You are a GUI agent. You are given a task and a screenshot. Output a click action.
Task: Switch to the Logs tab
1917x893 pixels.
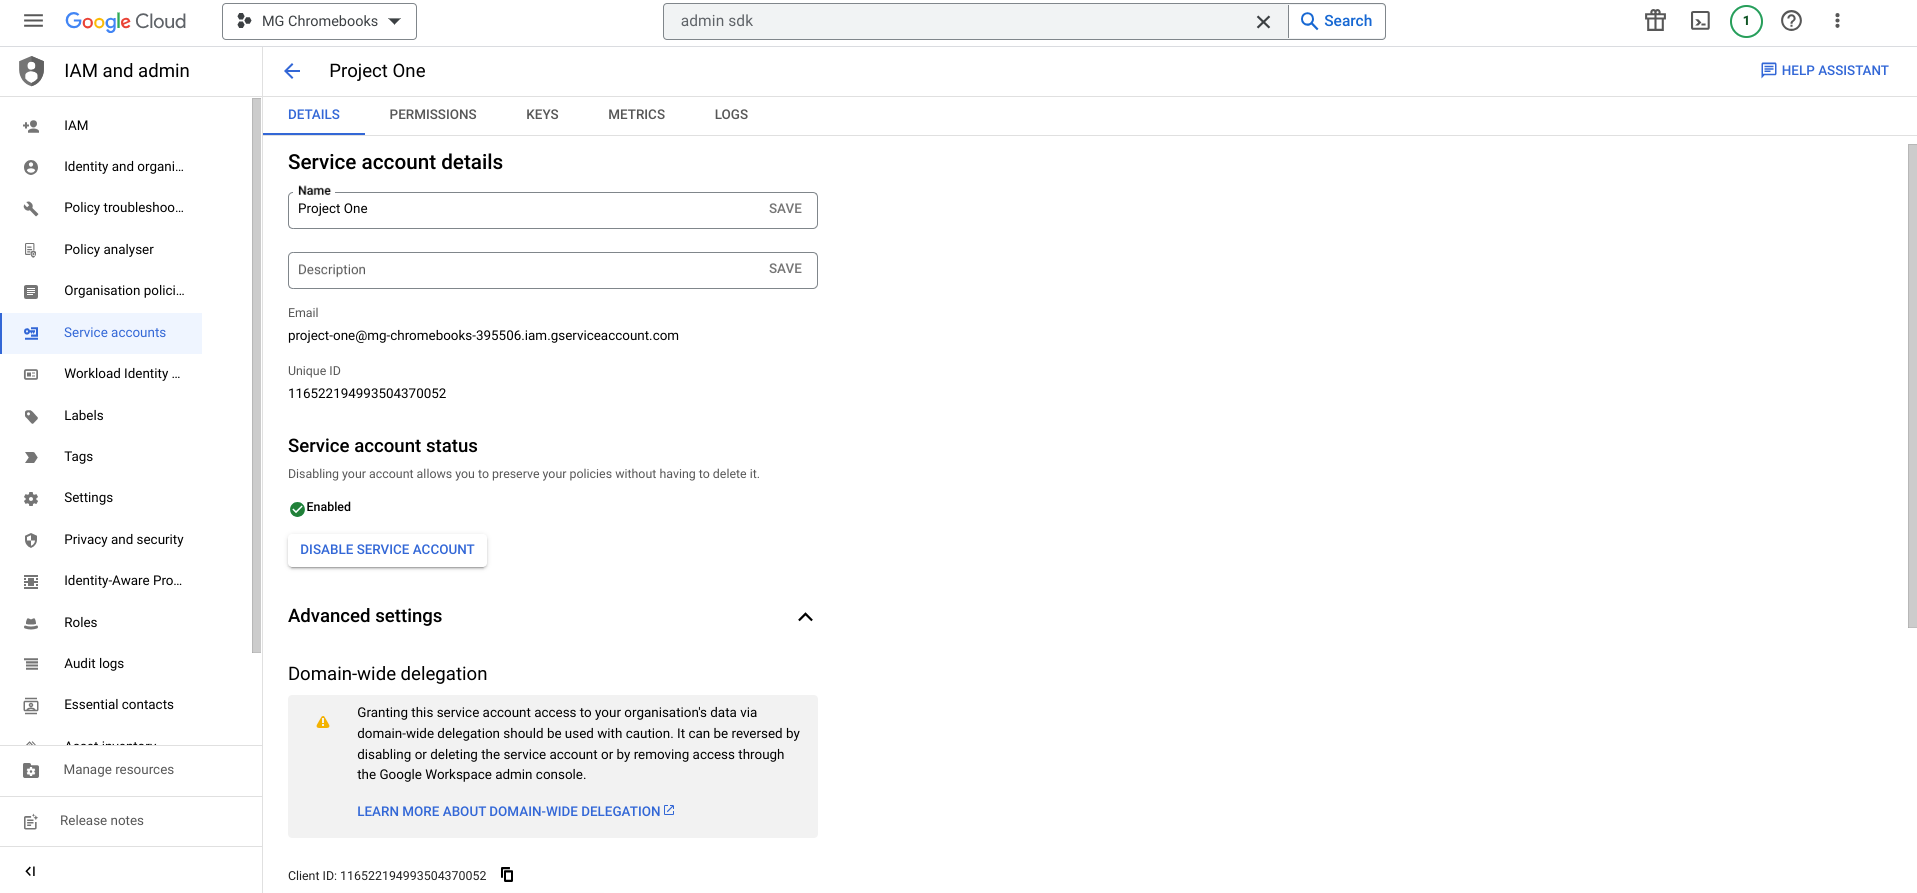click(731, 115)
